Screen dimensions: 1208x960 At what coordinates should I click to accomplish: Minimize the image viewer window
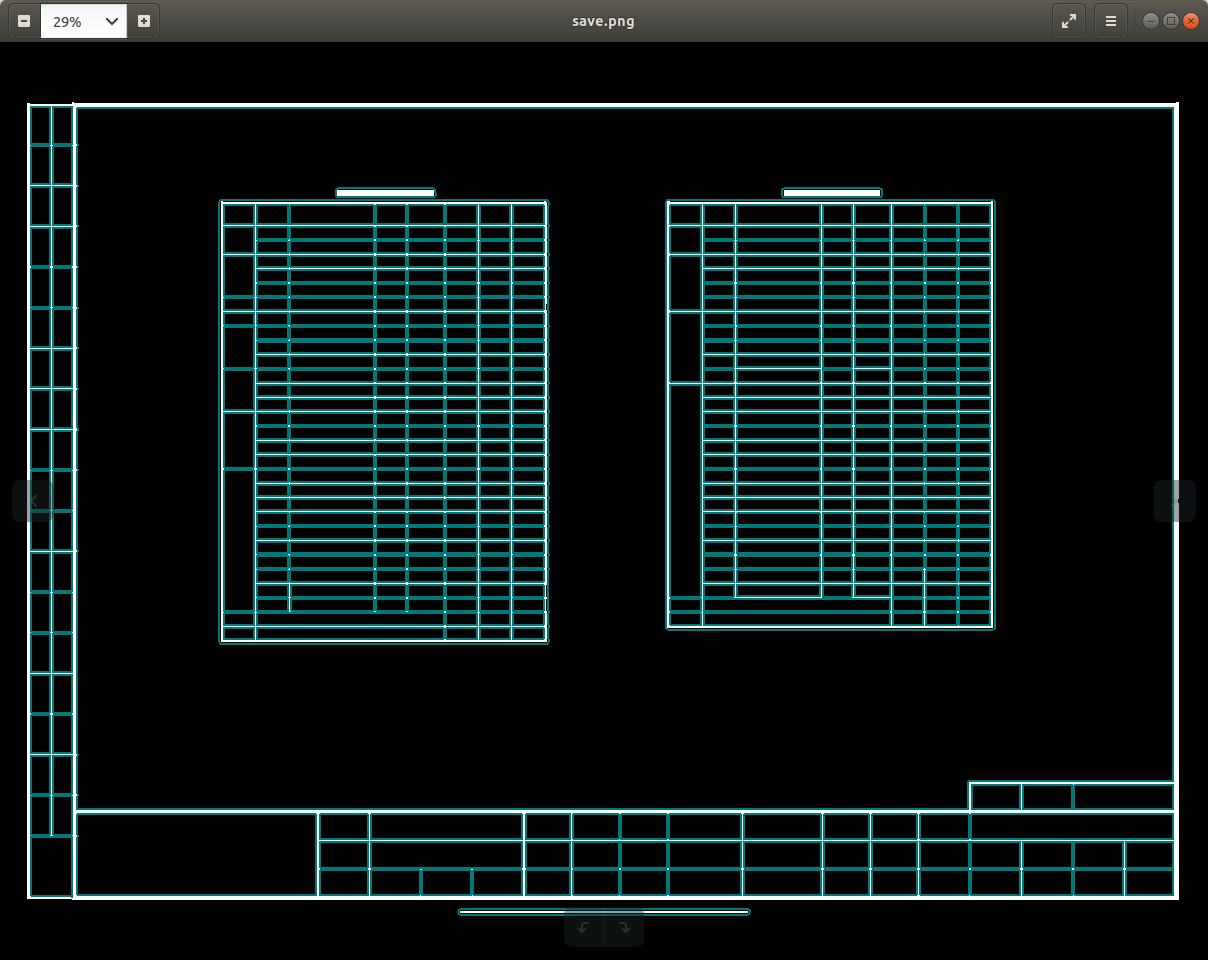point(1150,21)
